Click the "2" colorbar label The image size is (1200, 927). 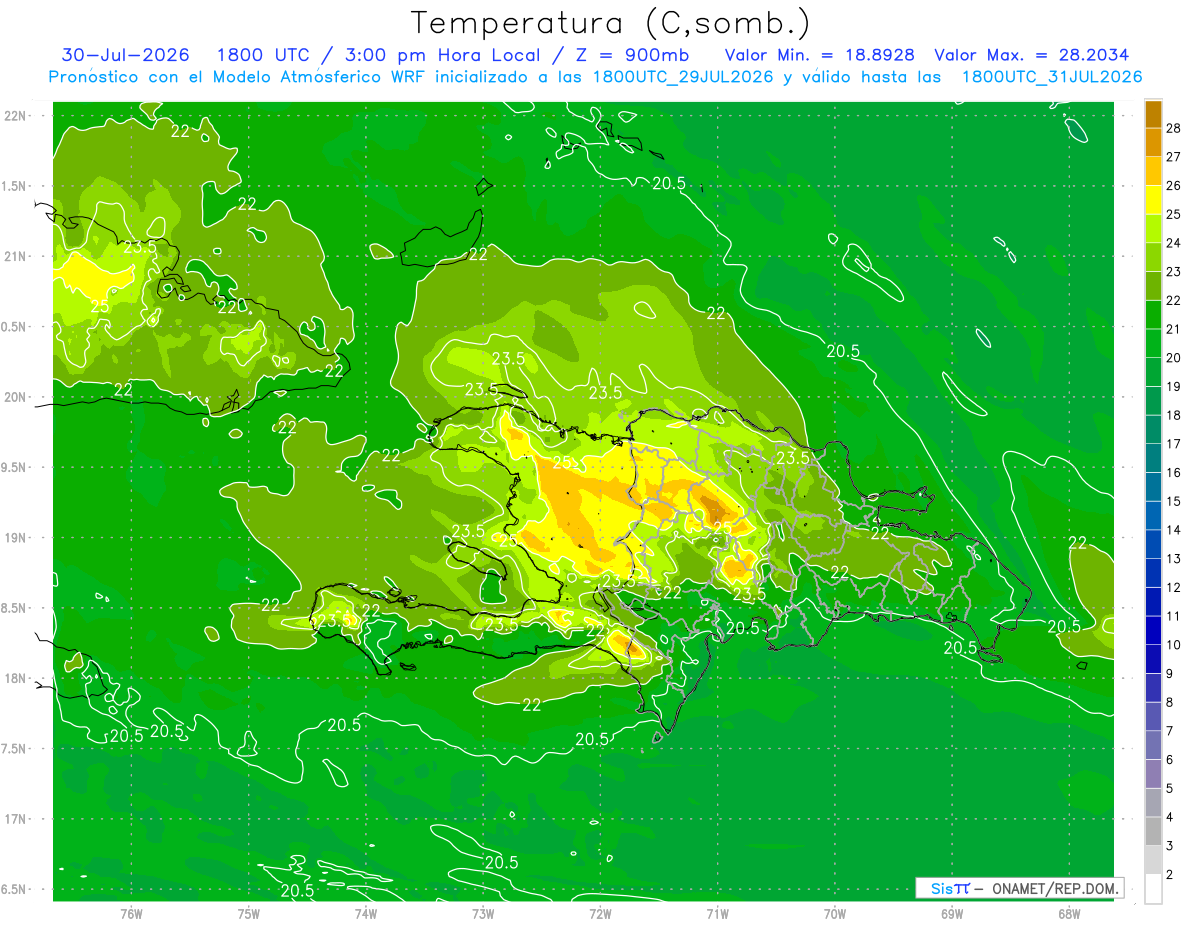click(x=1171, y=874)
